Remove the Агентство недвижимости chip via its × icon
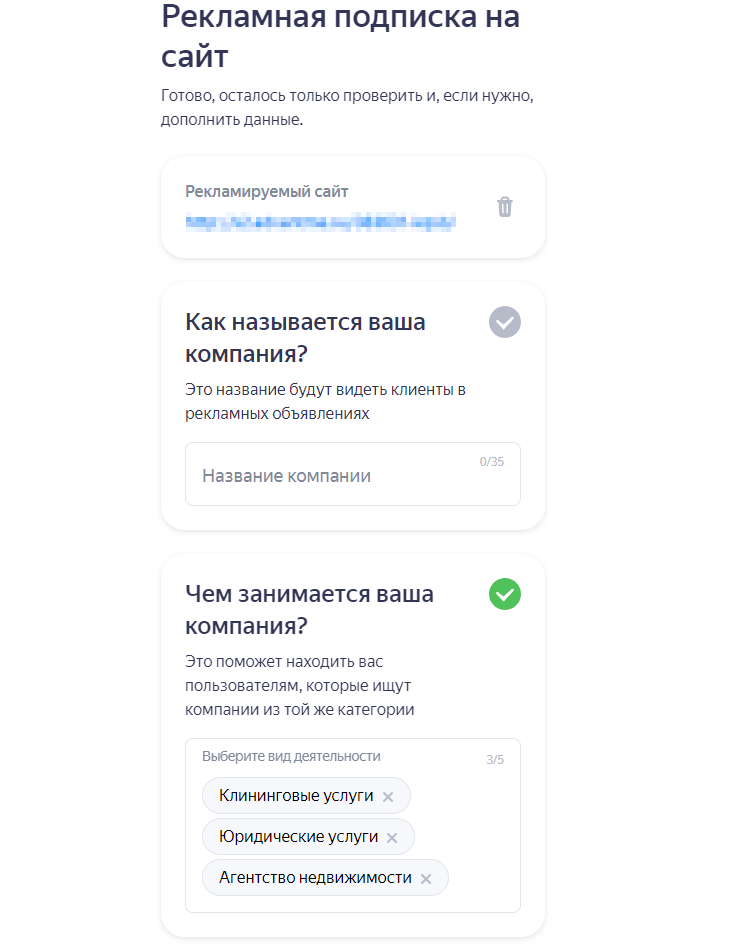This screenshot has width=740, height=945. point(424,877)
